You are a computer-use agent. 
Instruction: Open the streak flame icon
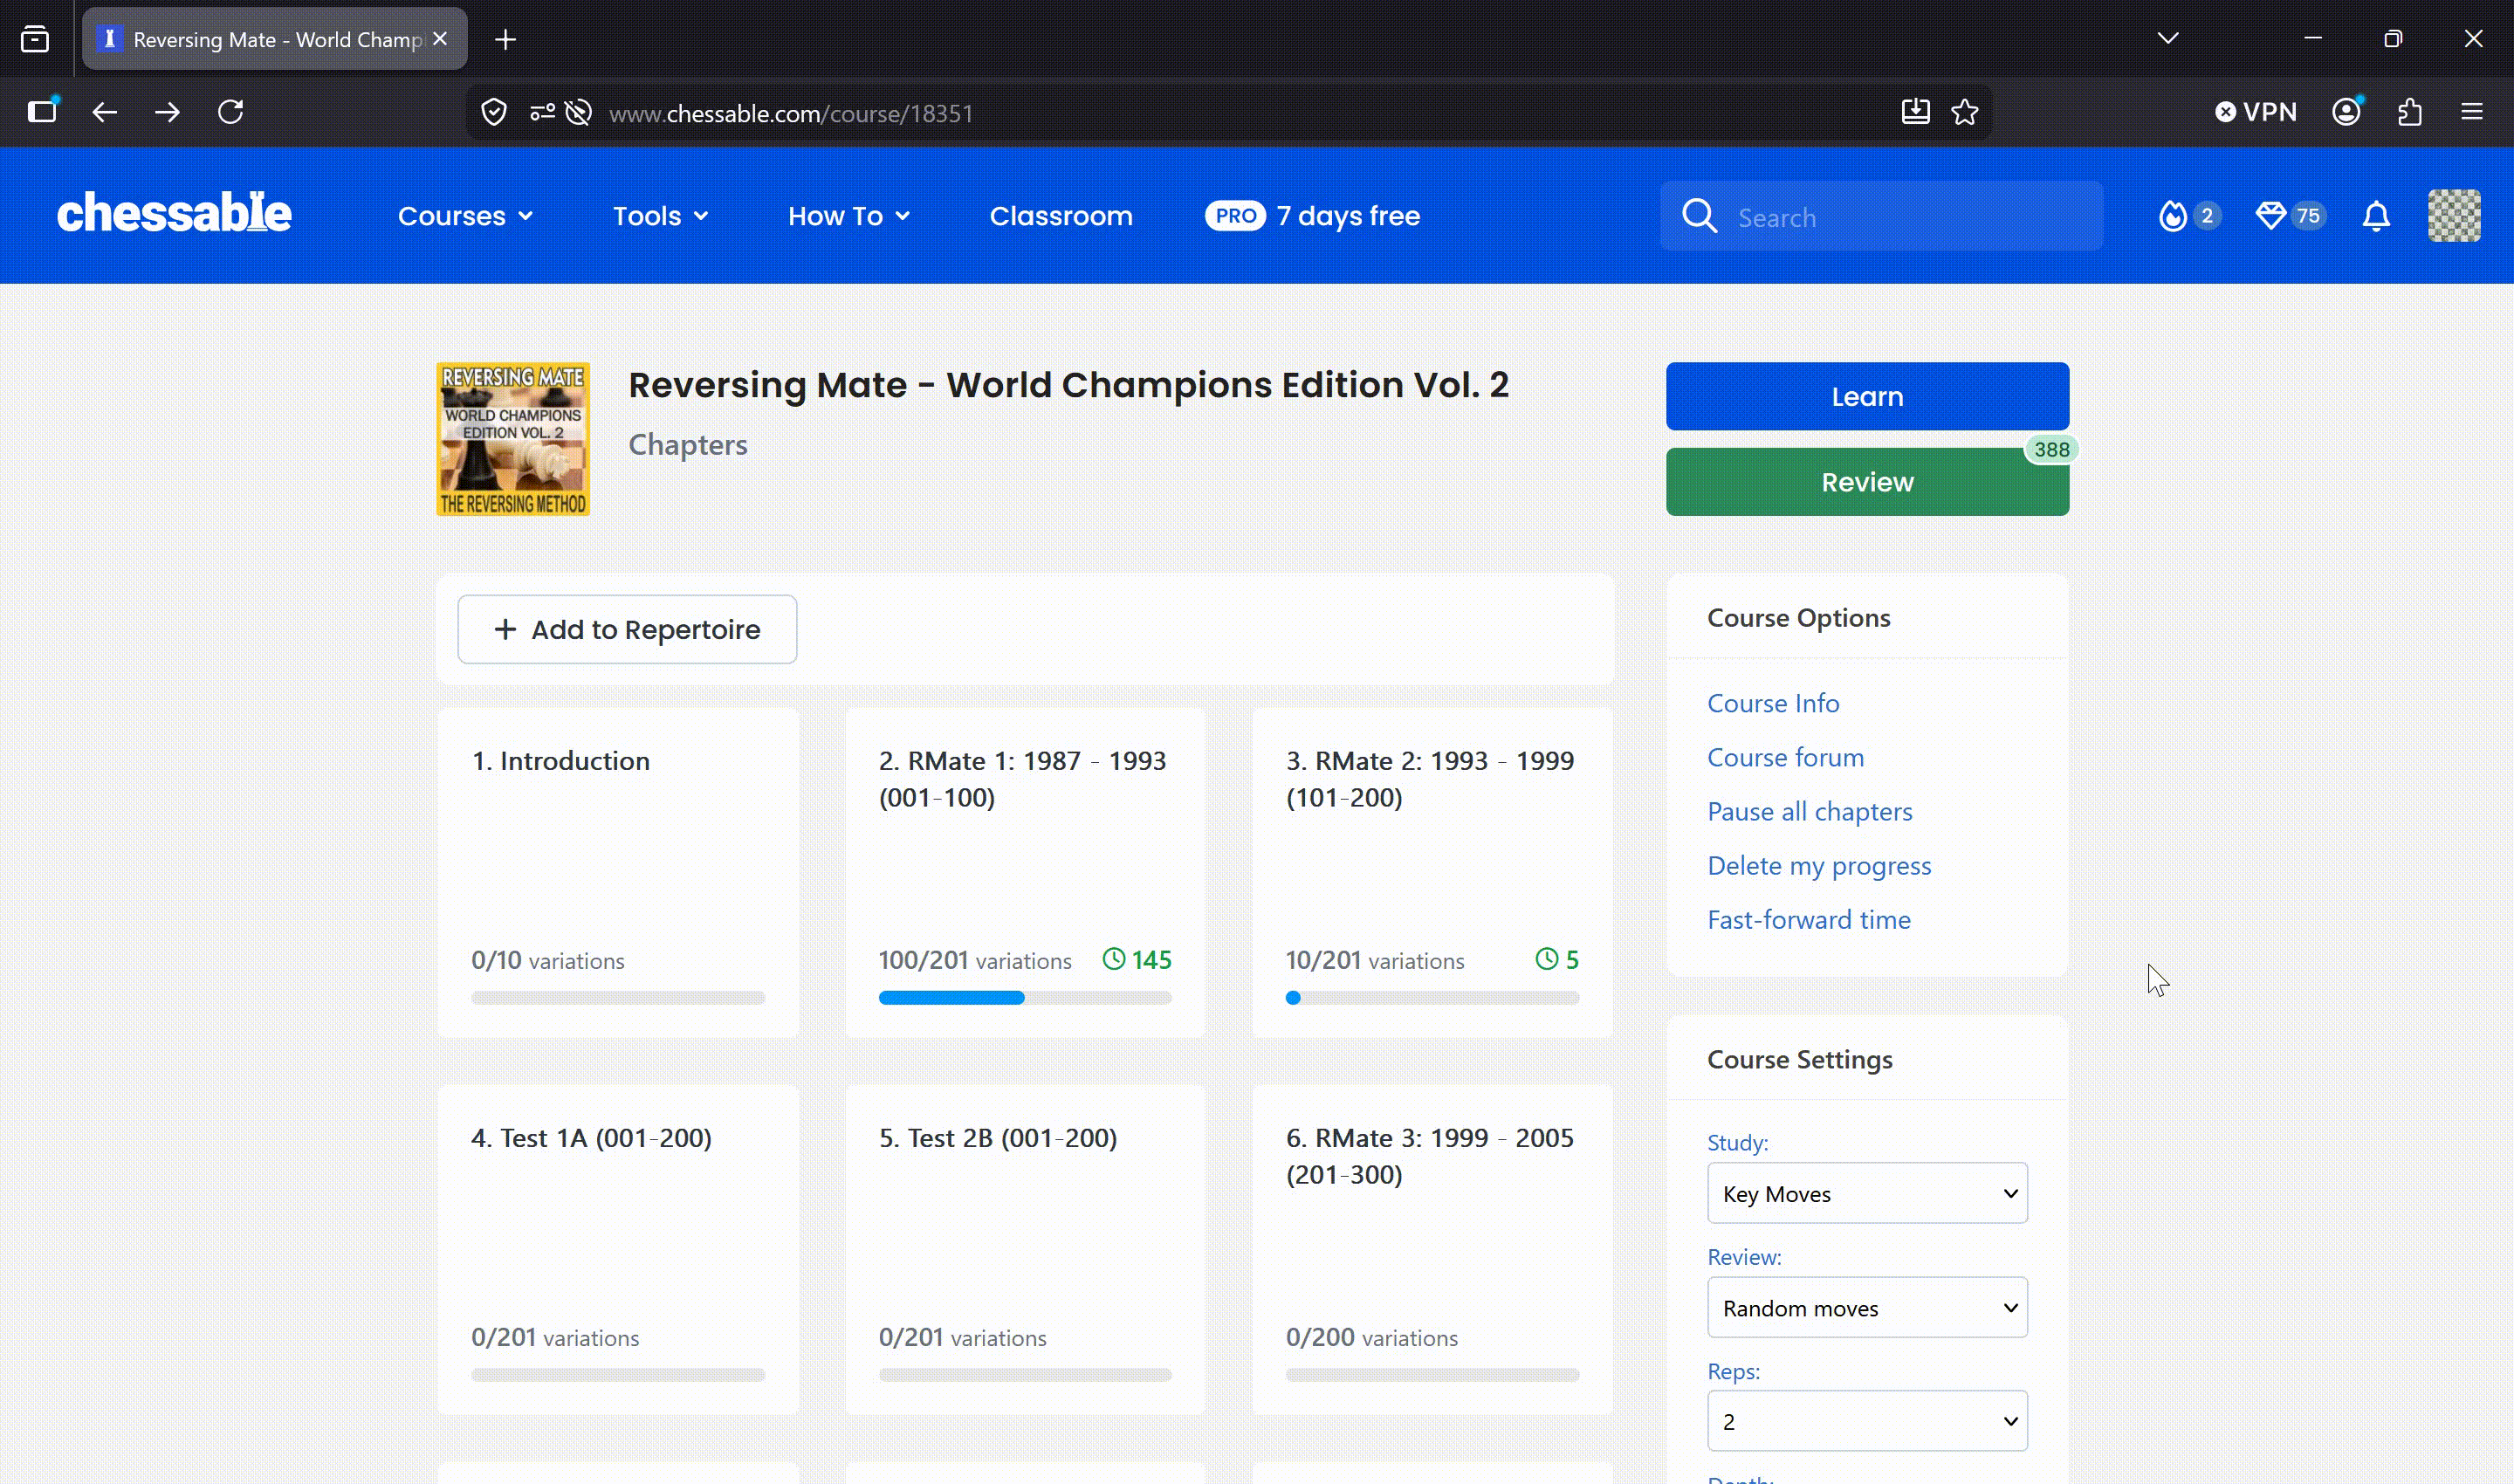pos(2172,216)
